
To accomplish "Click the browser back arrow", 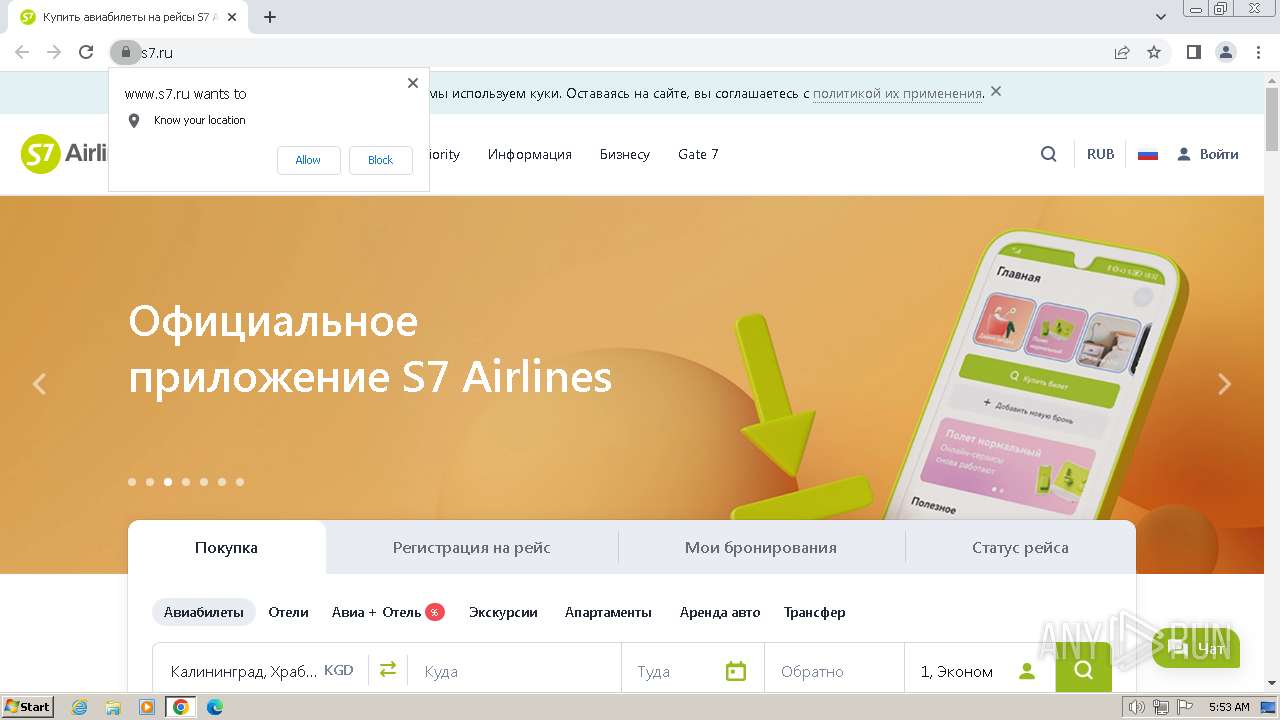I will pos(22,52).
